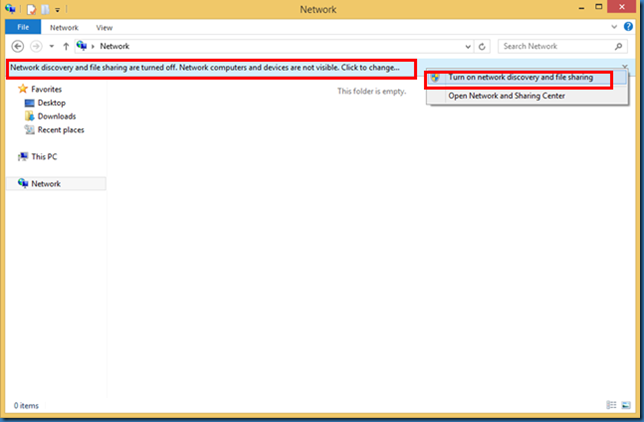Click the This PC computer icon

(23, 157)
